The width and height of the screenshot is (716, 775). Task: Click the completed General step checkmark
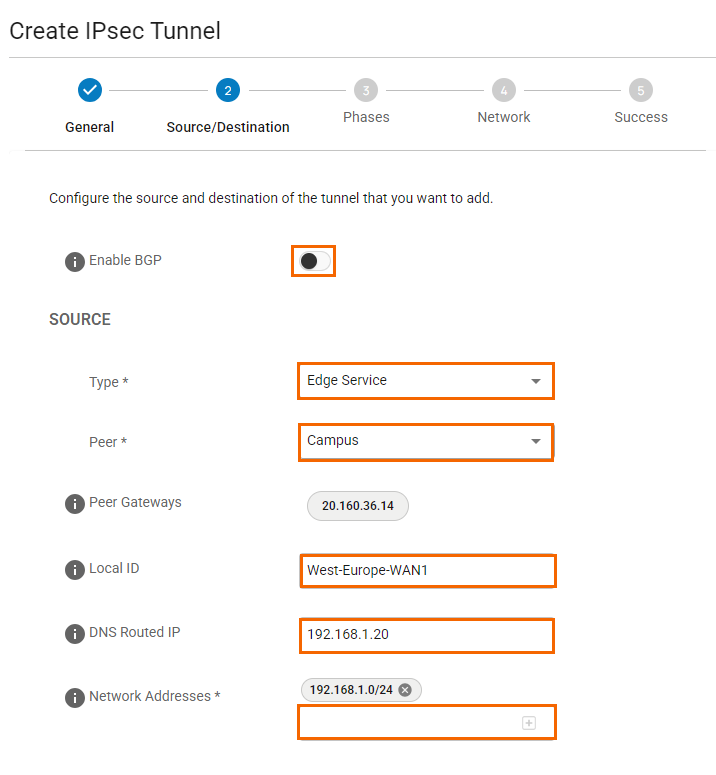pyautogui.click(x=90, y=90)
